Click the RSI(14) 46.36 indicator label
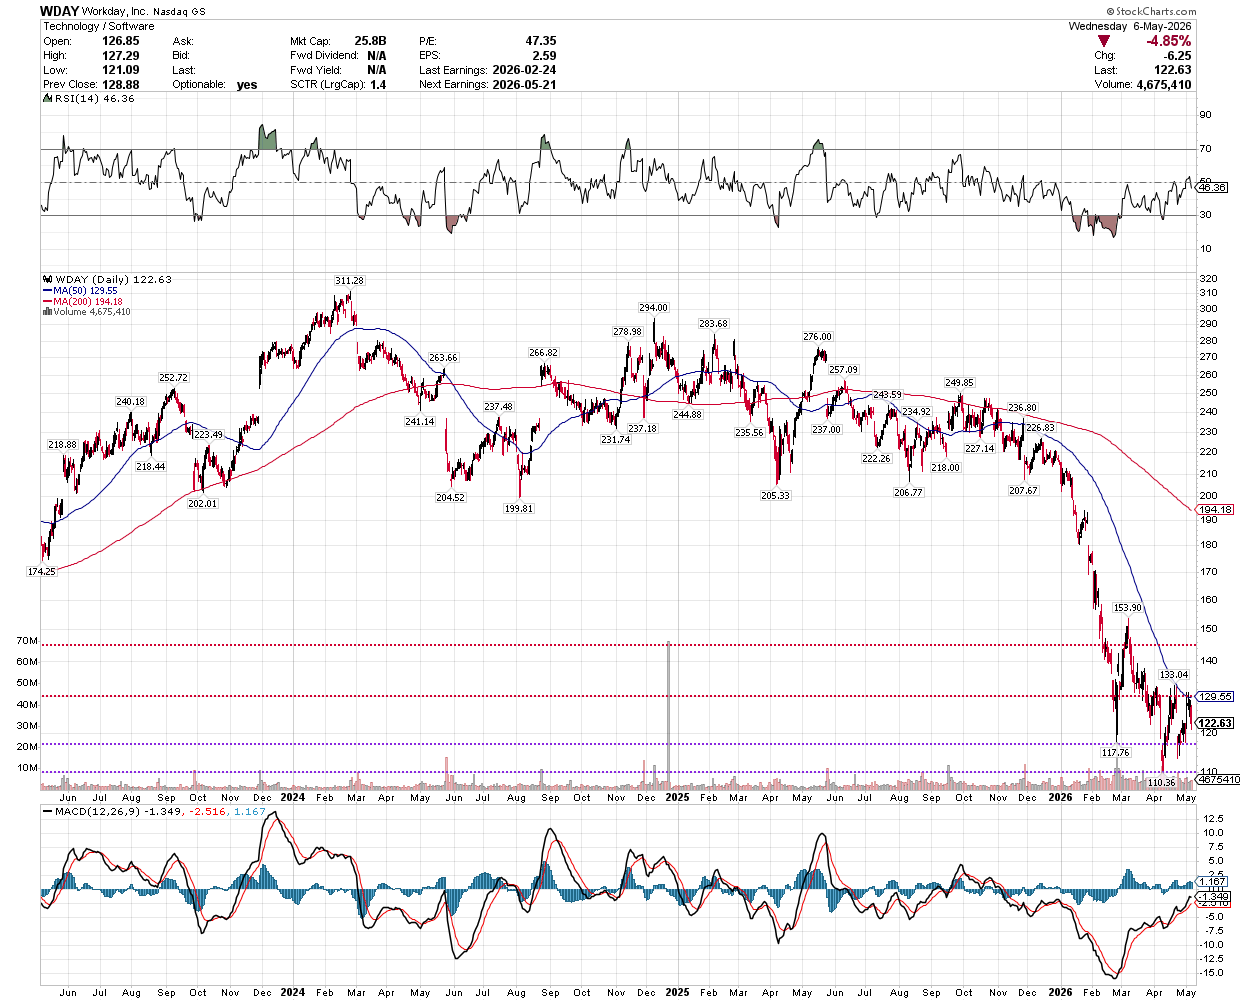Image resolution: width=1240 pixels, height=1001 pixels. click(88, 99)
